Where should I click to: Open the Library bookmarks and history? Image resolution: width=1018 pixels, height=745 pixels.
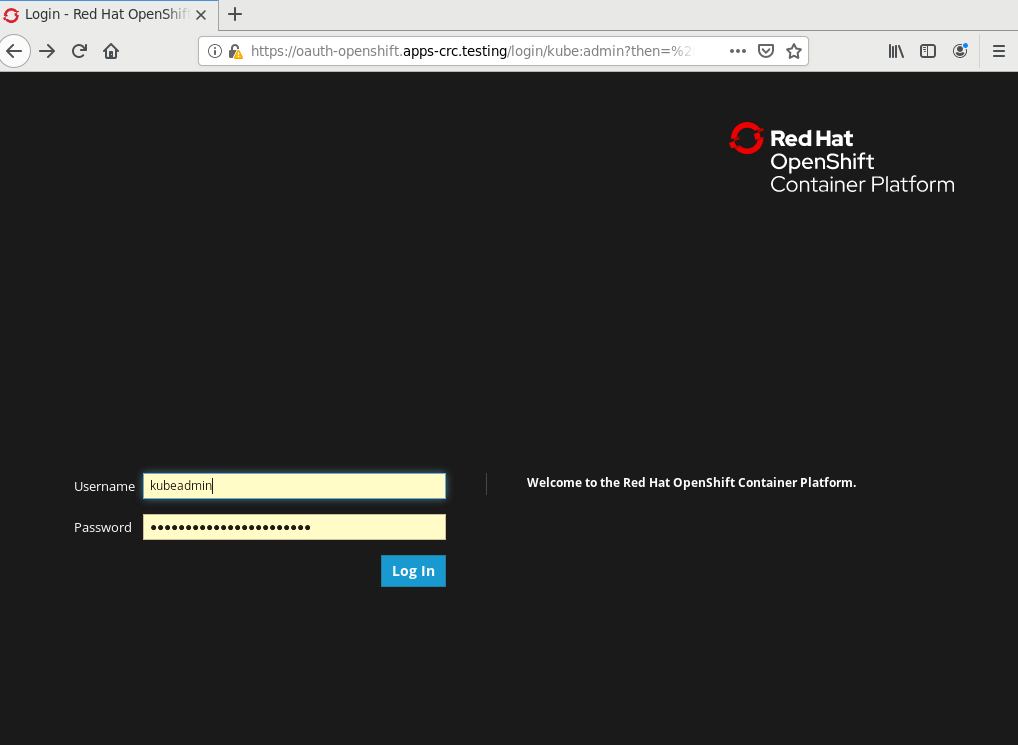pos(896,51)
